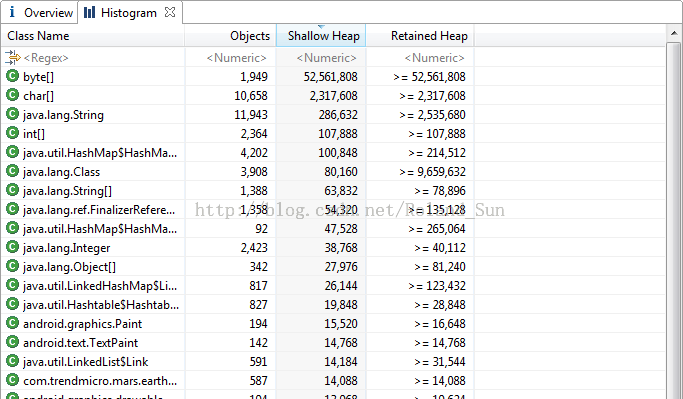Click the class icon for java.lang.String[]

(x=13, y=190)
